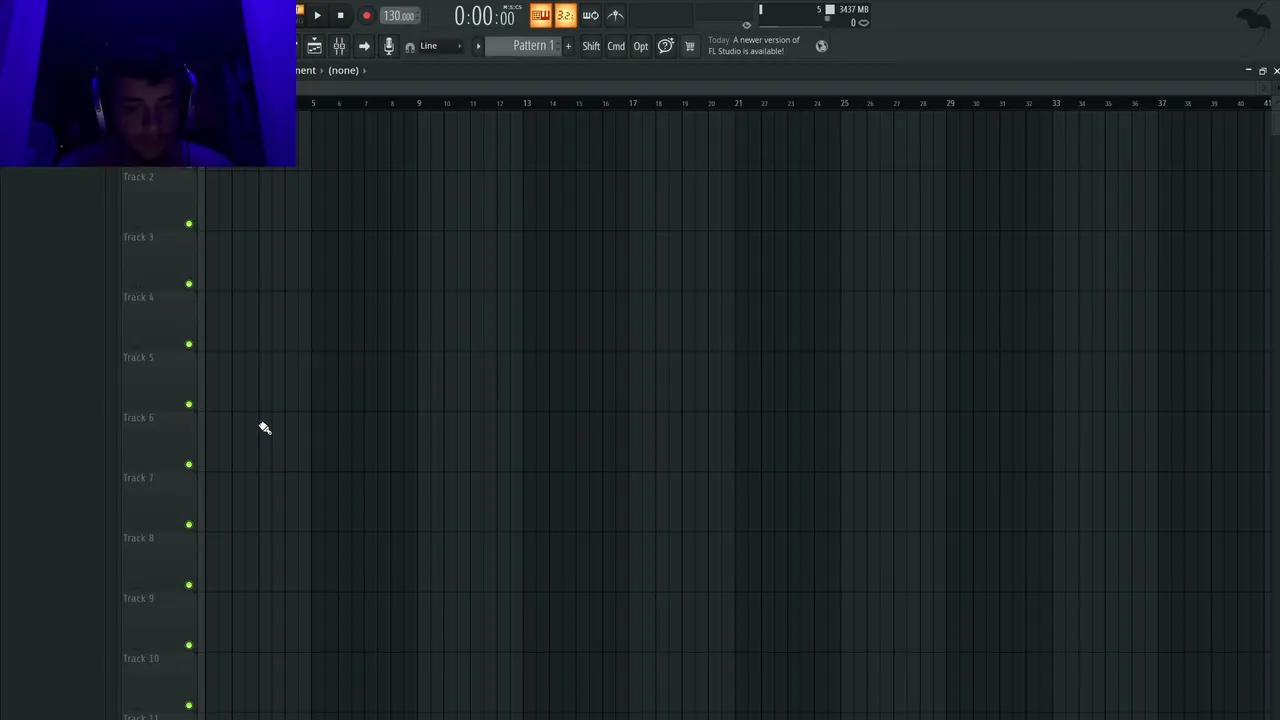Screen dimensions: 1280x720
Task: Open the mixer icon
Action: (339, 46)
